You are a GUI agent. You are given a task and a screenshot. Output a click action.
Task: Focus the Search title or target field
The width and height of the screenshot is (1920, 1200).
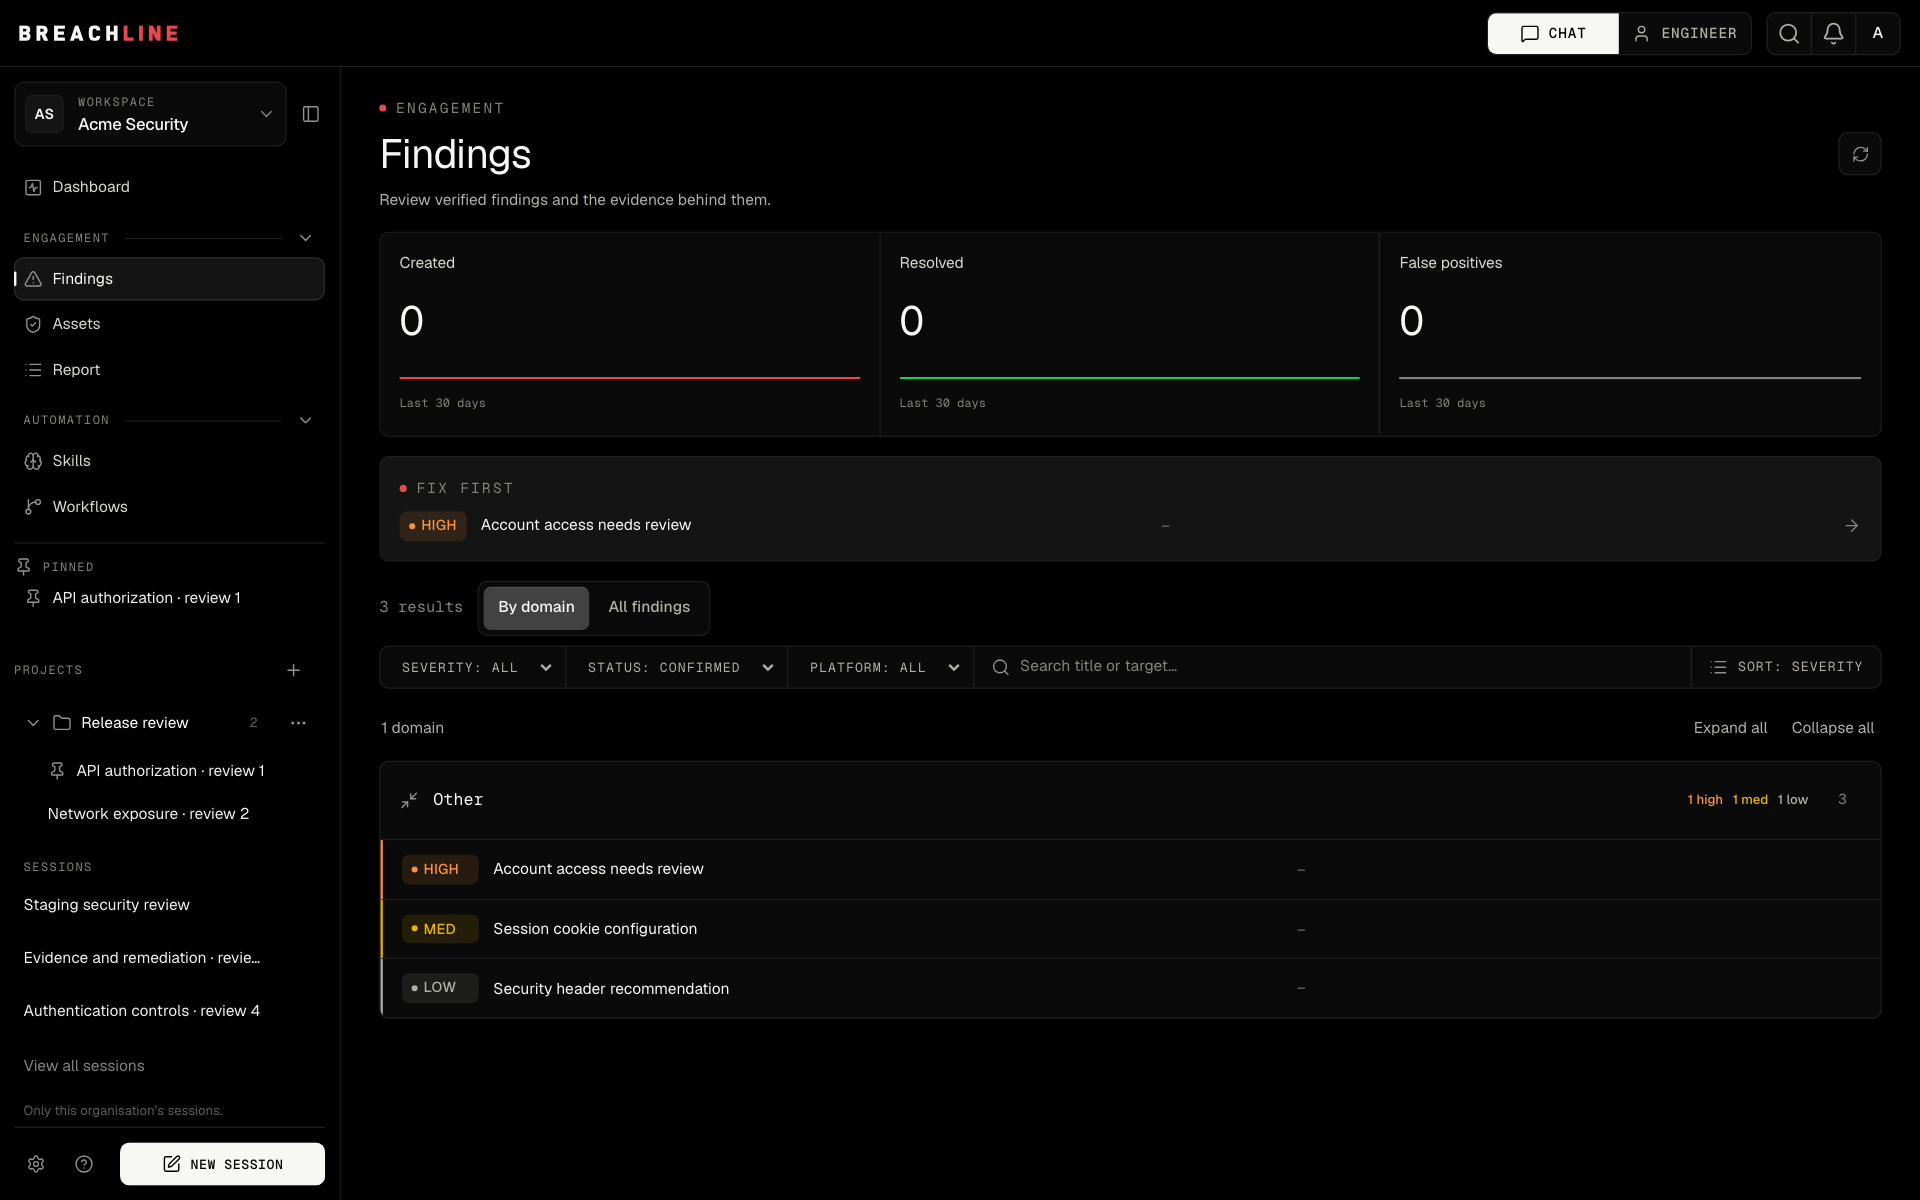pos(1332,667)
